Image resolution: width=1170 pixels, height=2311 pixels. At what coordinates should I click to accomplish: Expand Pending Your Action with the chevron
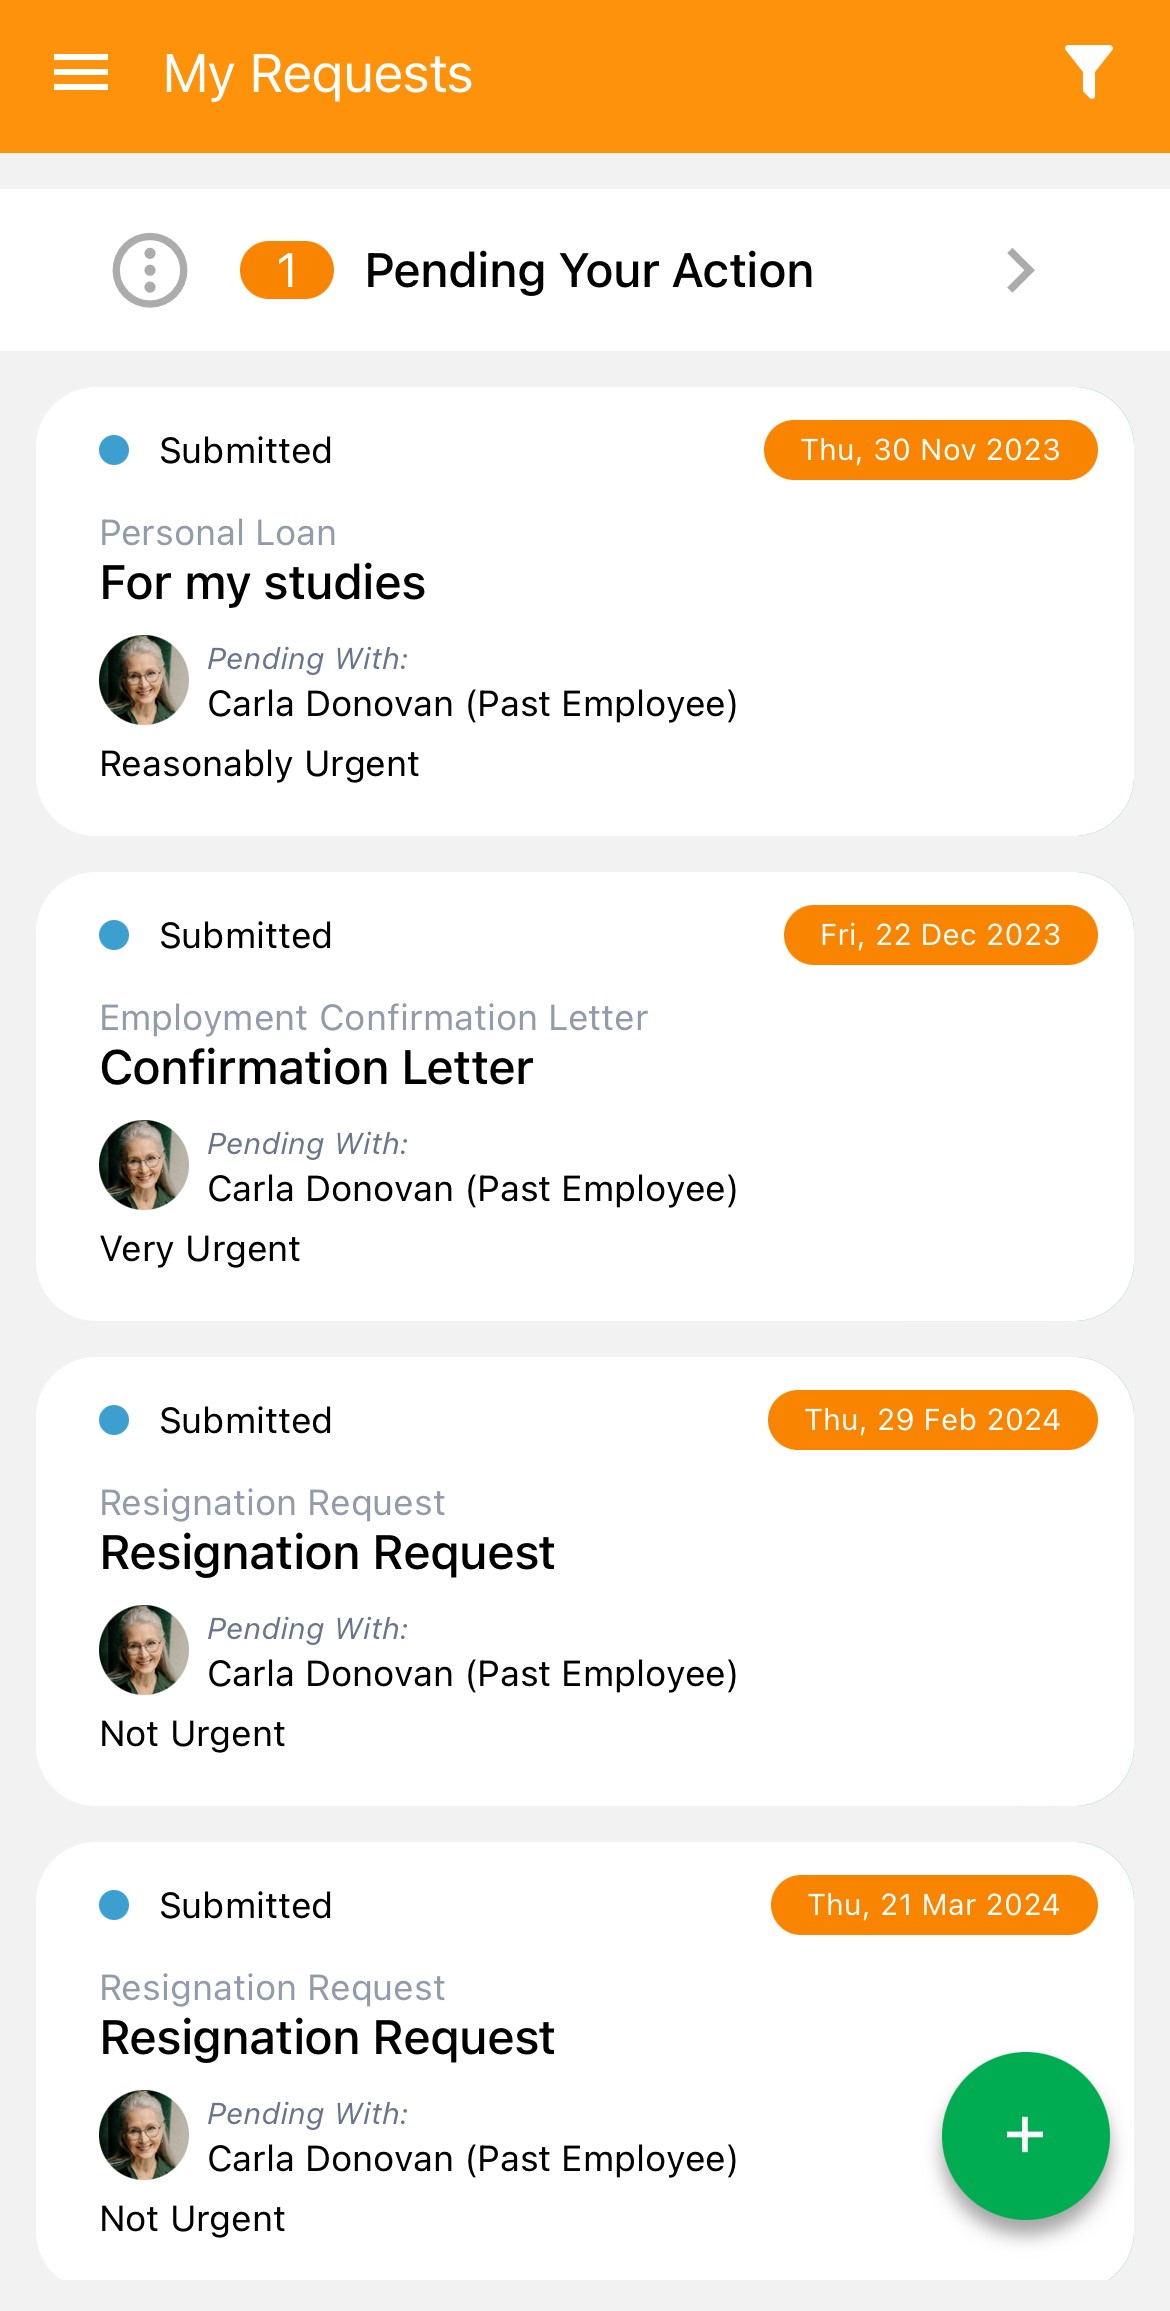[1020, 270]
